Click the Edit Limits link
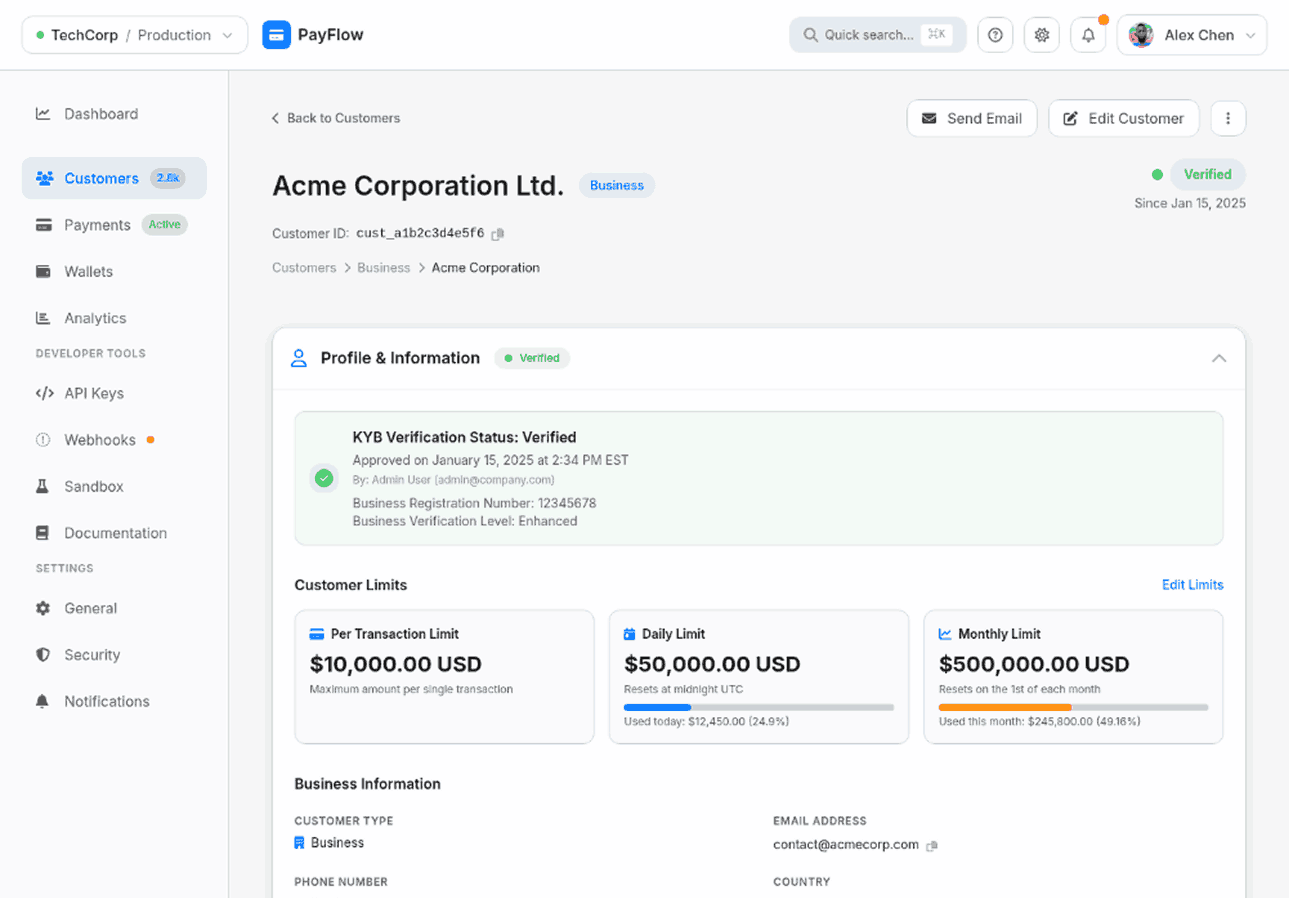The image size is (1290, 899). 1192,585
